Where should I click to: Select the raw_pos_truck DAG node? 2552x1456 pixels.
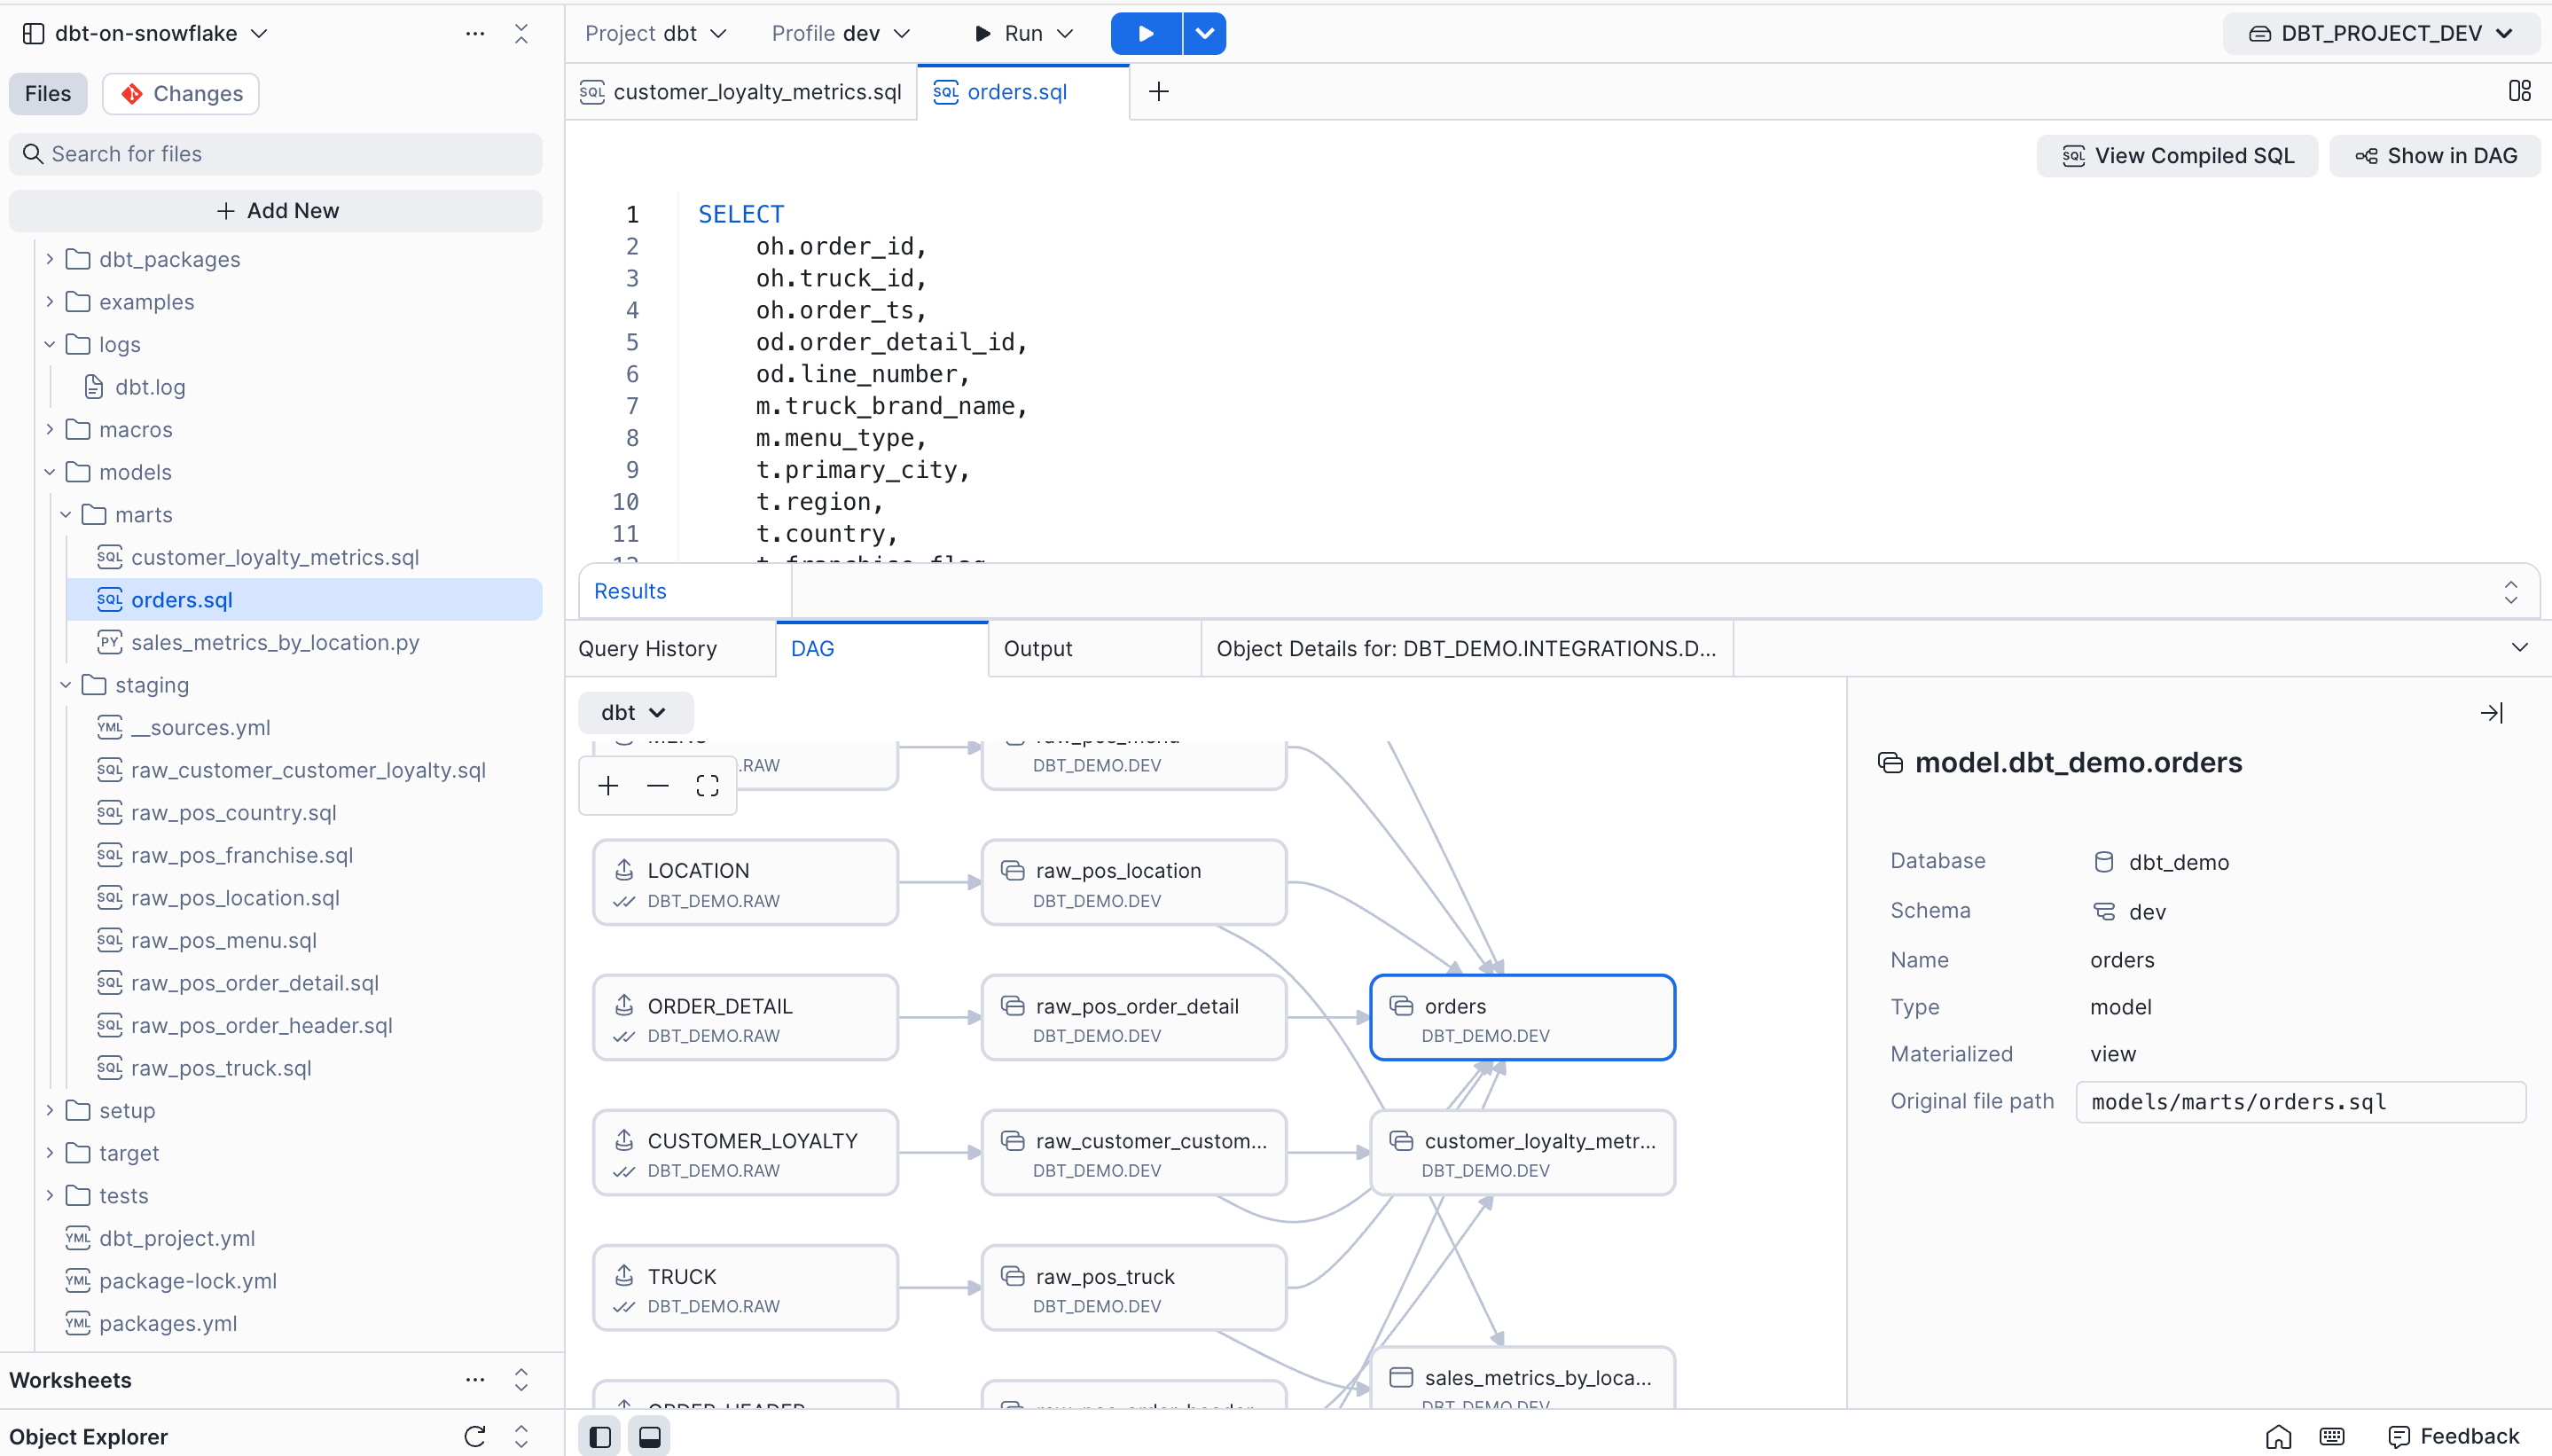(1134, 1289)
